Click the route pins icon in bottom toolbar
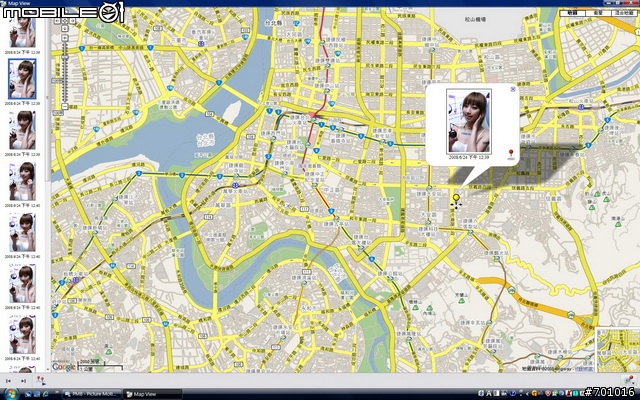Image resolution: width=640 pixels, height=400 pixels. [x=40, y=380]
